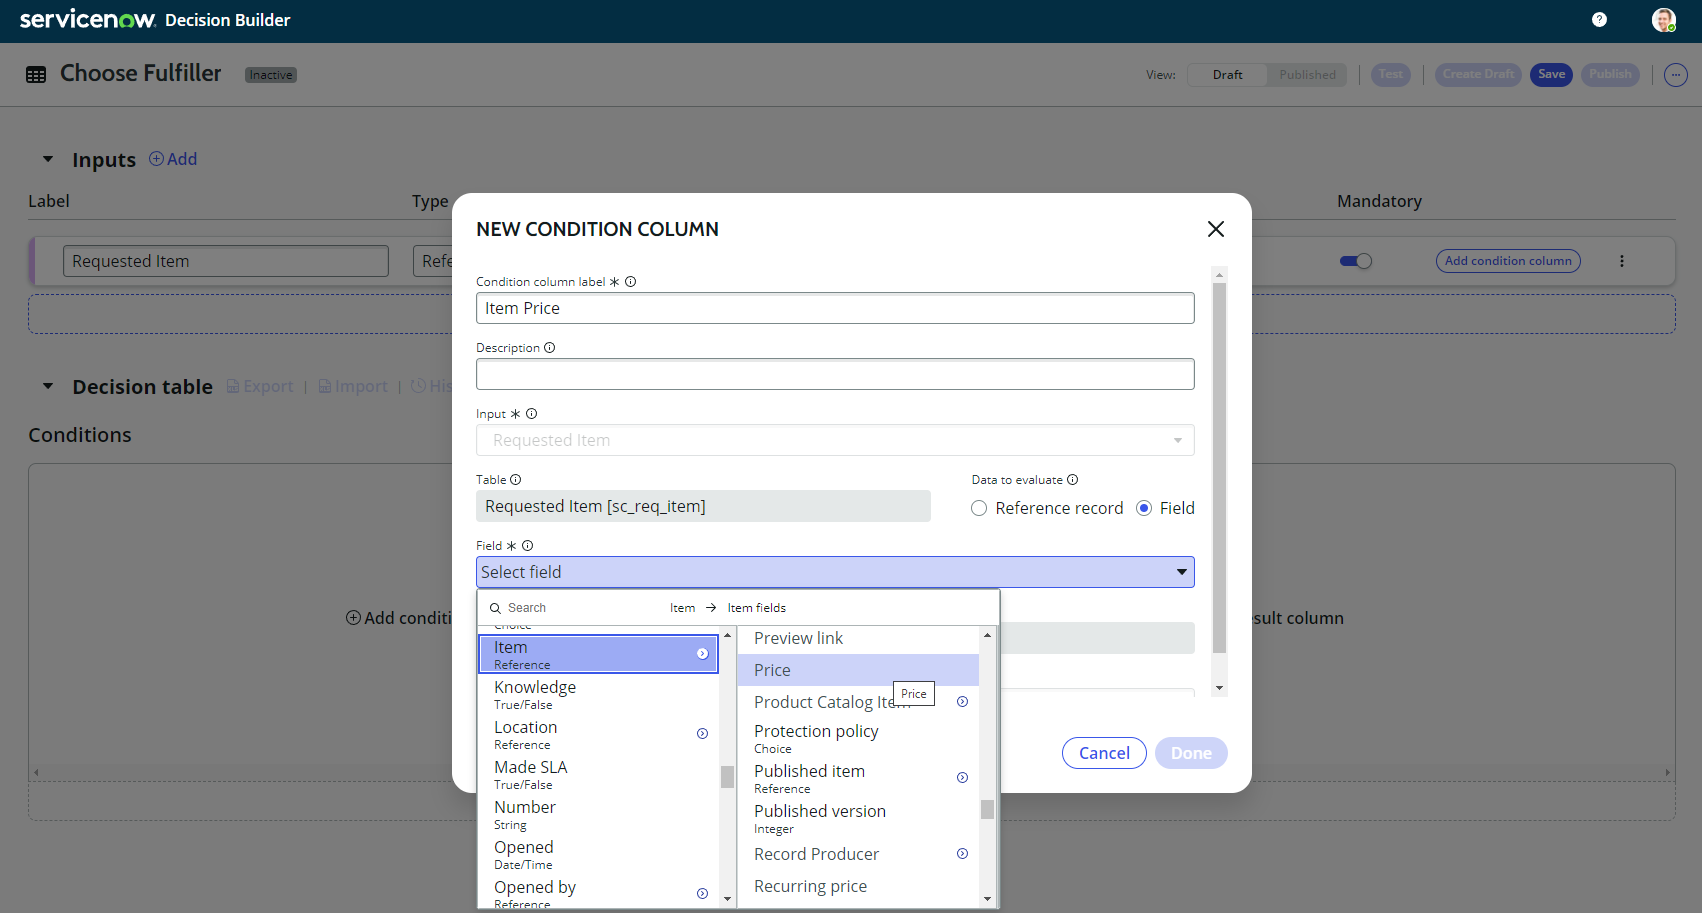1702x913 pixels.
Task: Collapse the Decision table section
Action: (48, 387)
